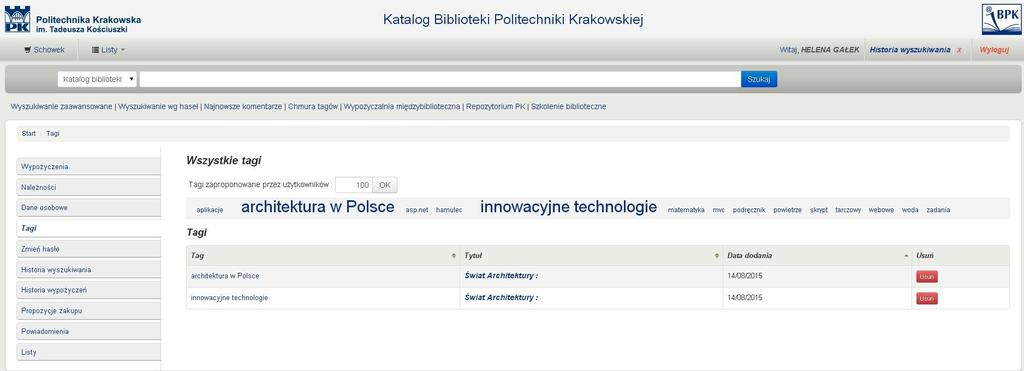
Task: Open the Wypożyczenia sidebar tab
Action: coord(88,167)
